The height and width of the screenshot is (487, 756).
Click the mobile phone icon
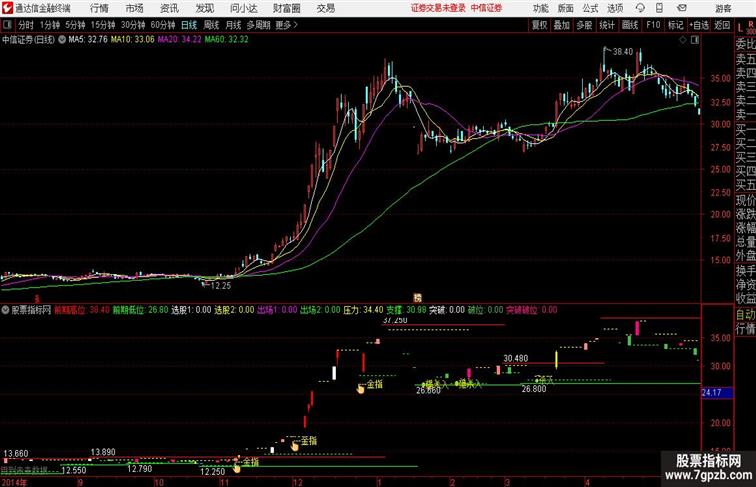click(659, 8)
